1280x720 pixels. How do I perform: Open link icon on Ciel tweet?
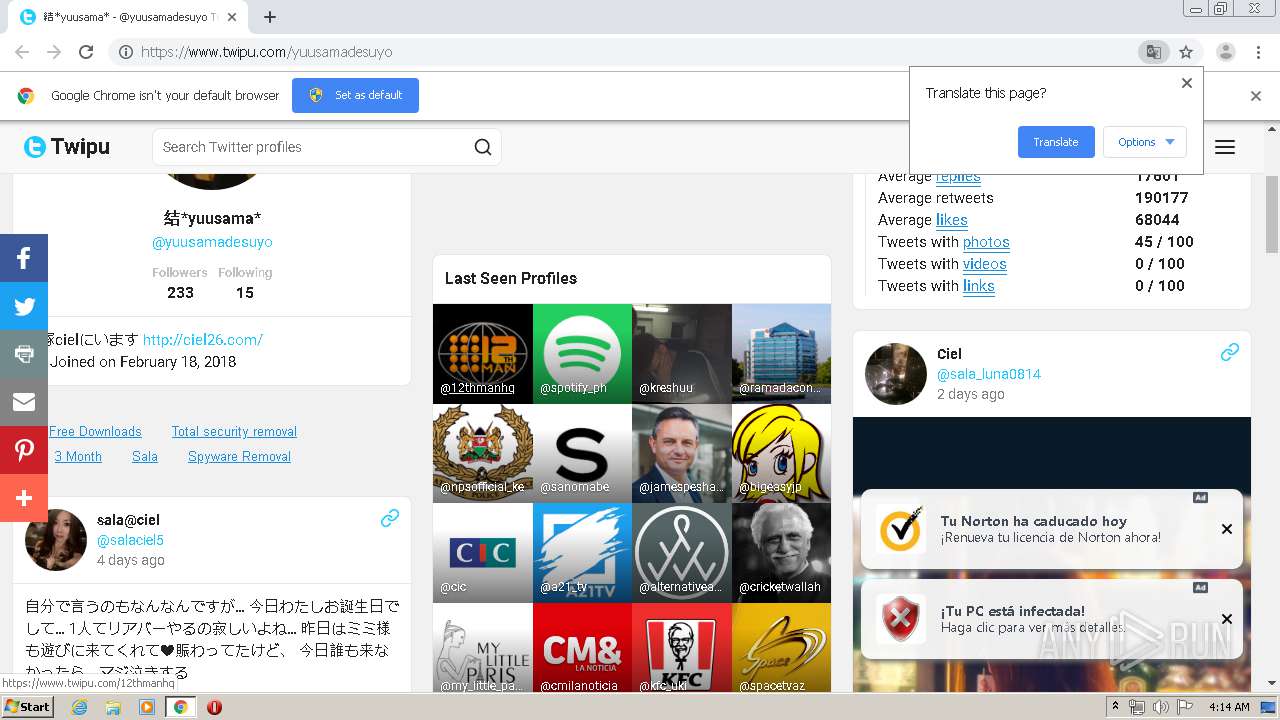[1230, 352]
